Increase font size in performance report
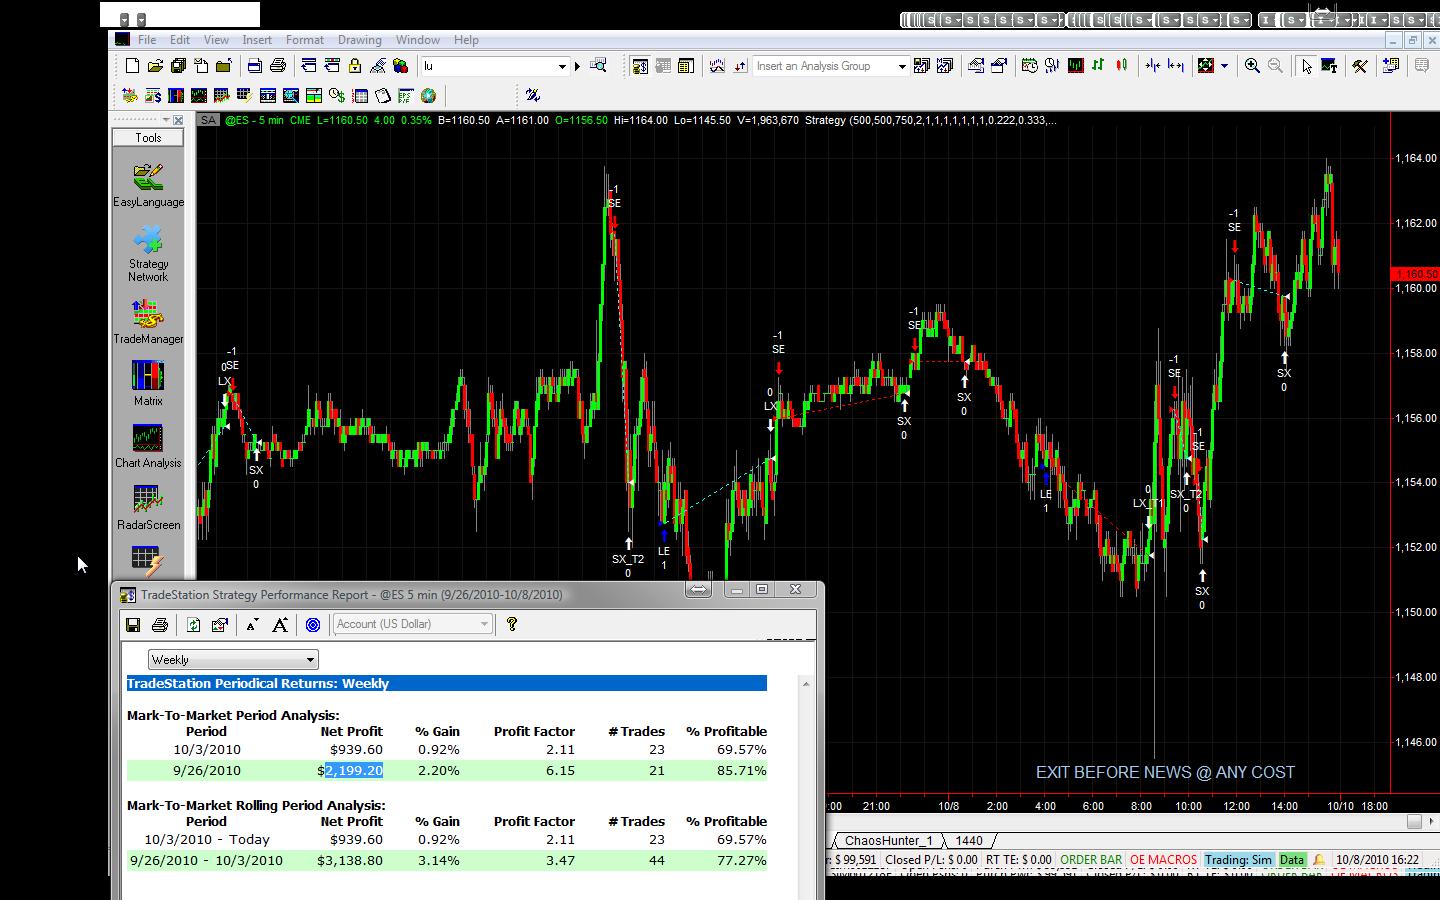Viewport: 1440px width, 900px height. (280, 624)
